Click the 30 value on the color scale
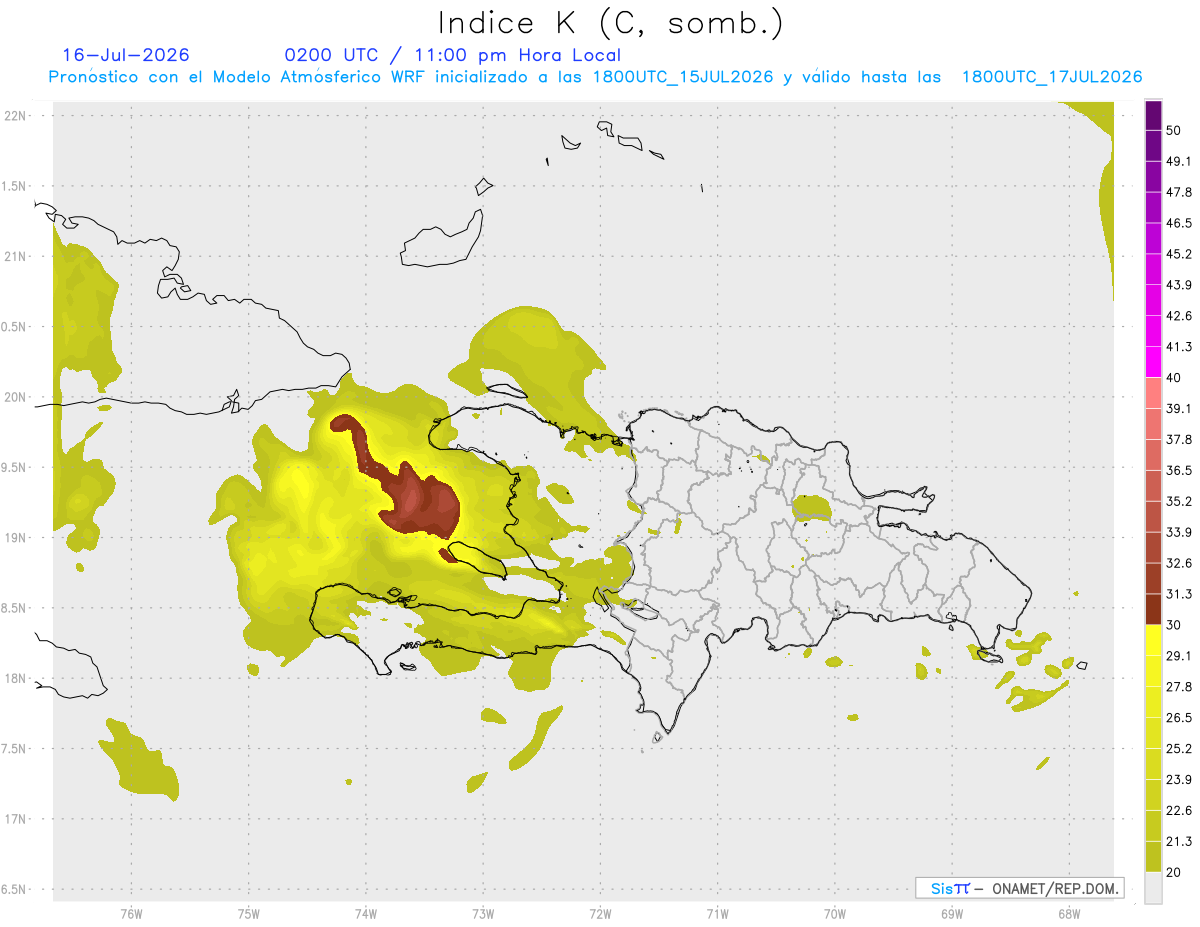Image resolution: width=1200 pixels, height=927 pixels. coord(1173,625)
